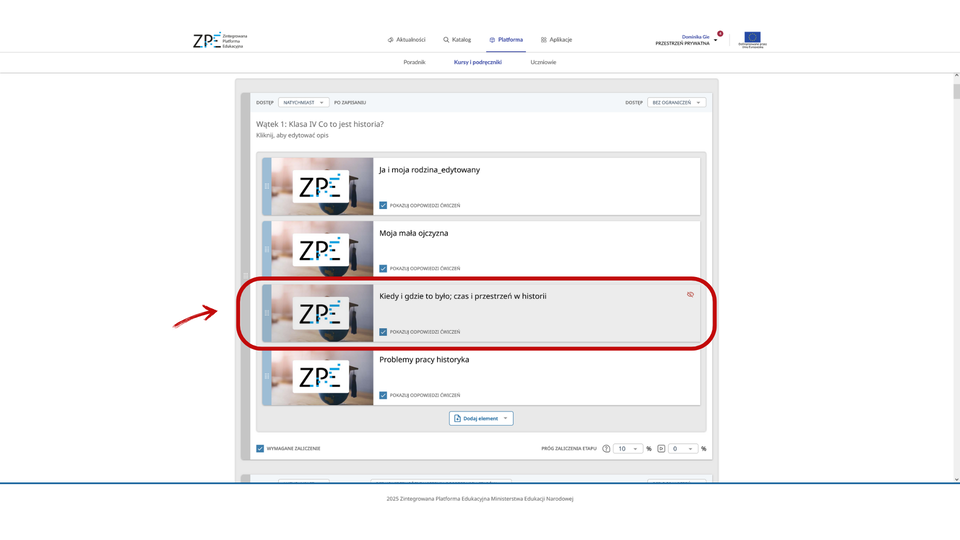Screen dimensions: 960x540
Task: Click the 'Ja i moja rodzina_edytowany' thumbnail image
Action: (x=322, y=186)
